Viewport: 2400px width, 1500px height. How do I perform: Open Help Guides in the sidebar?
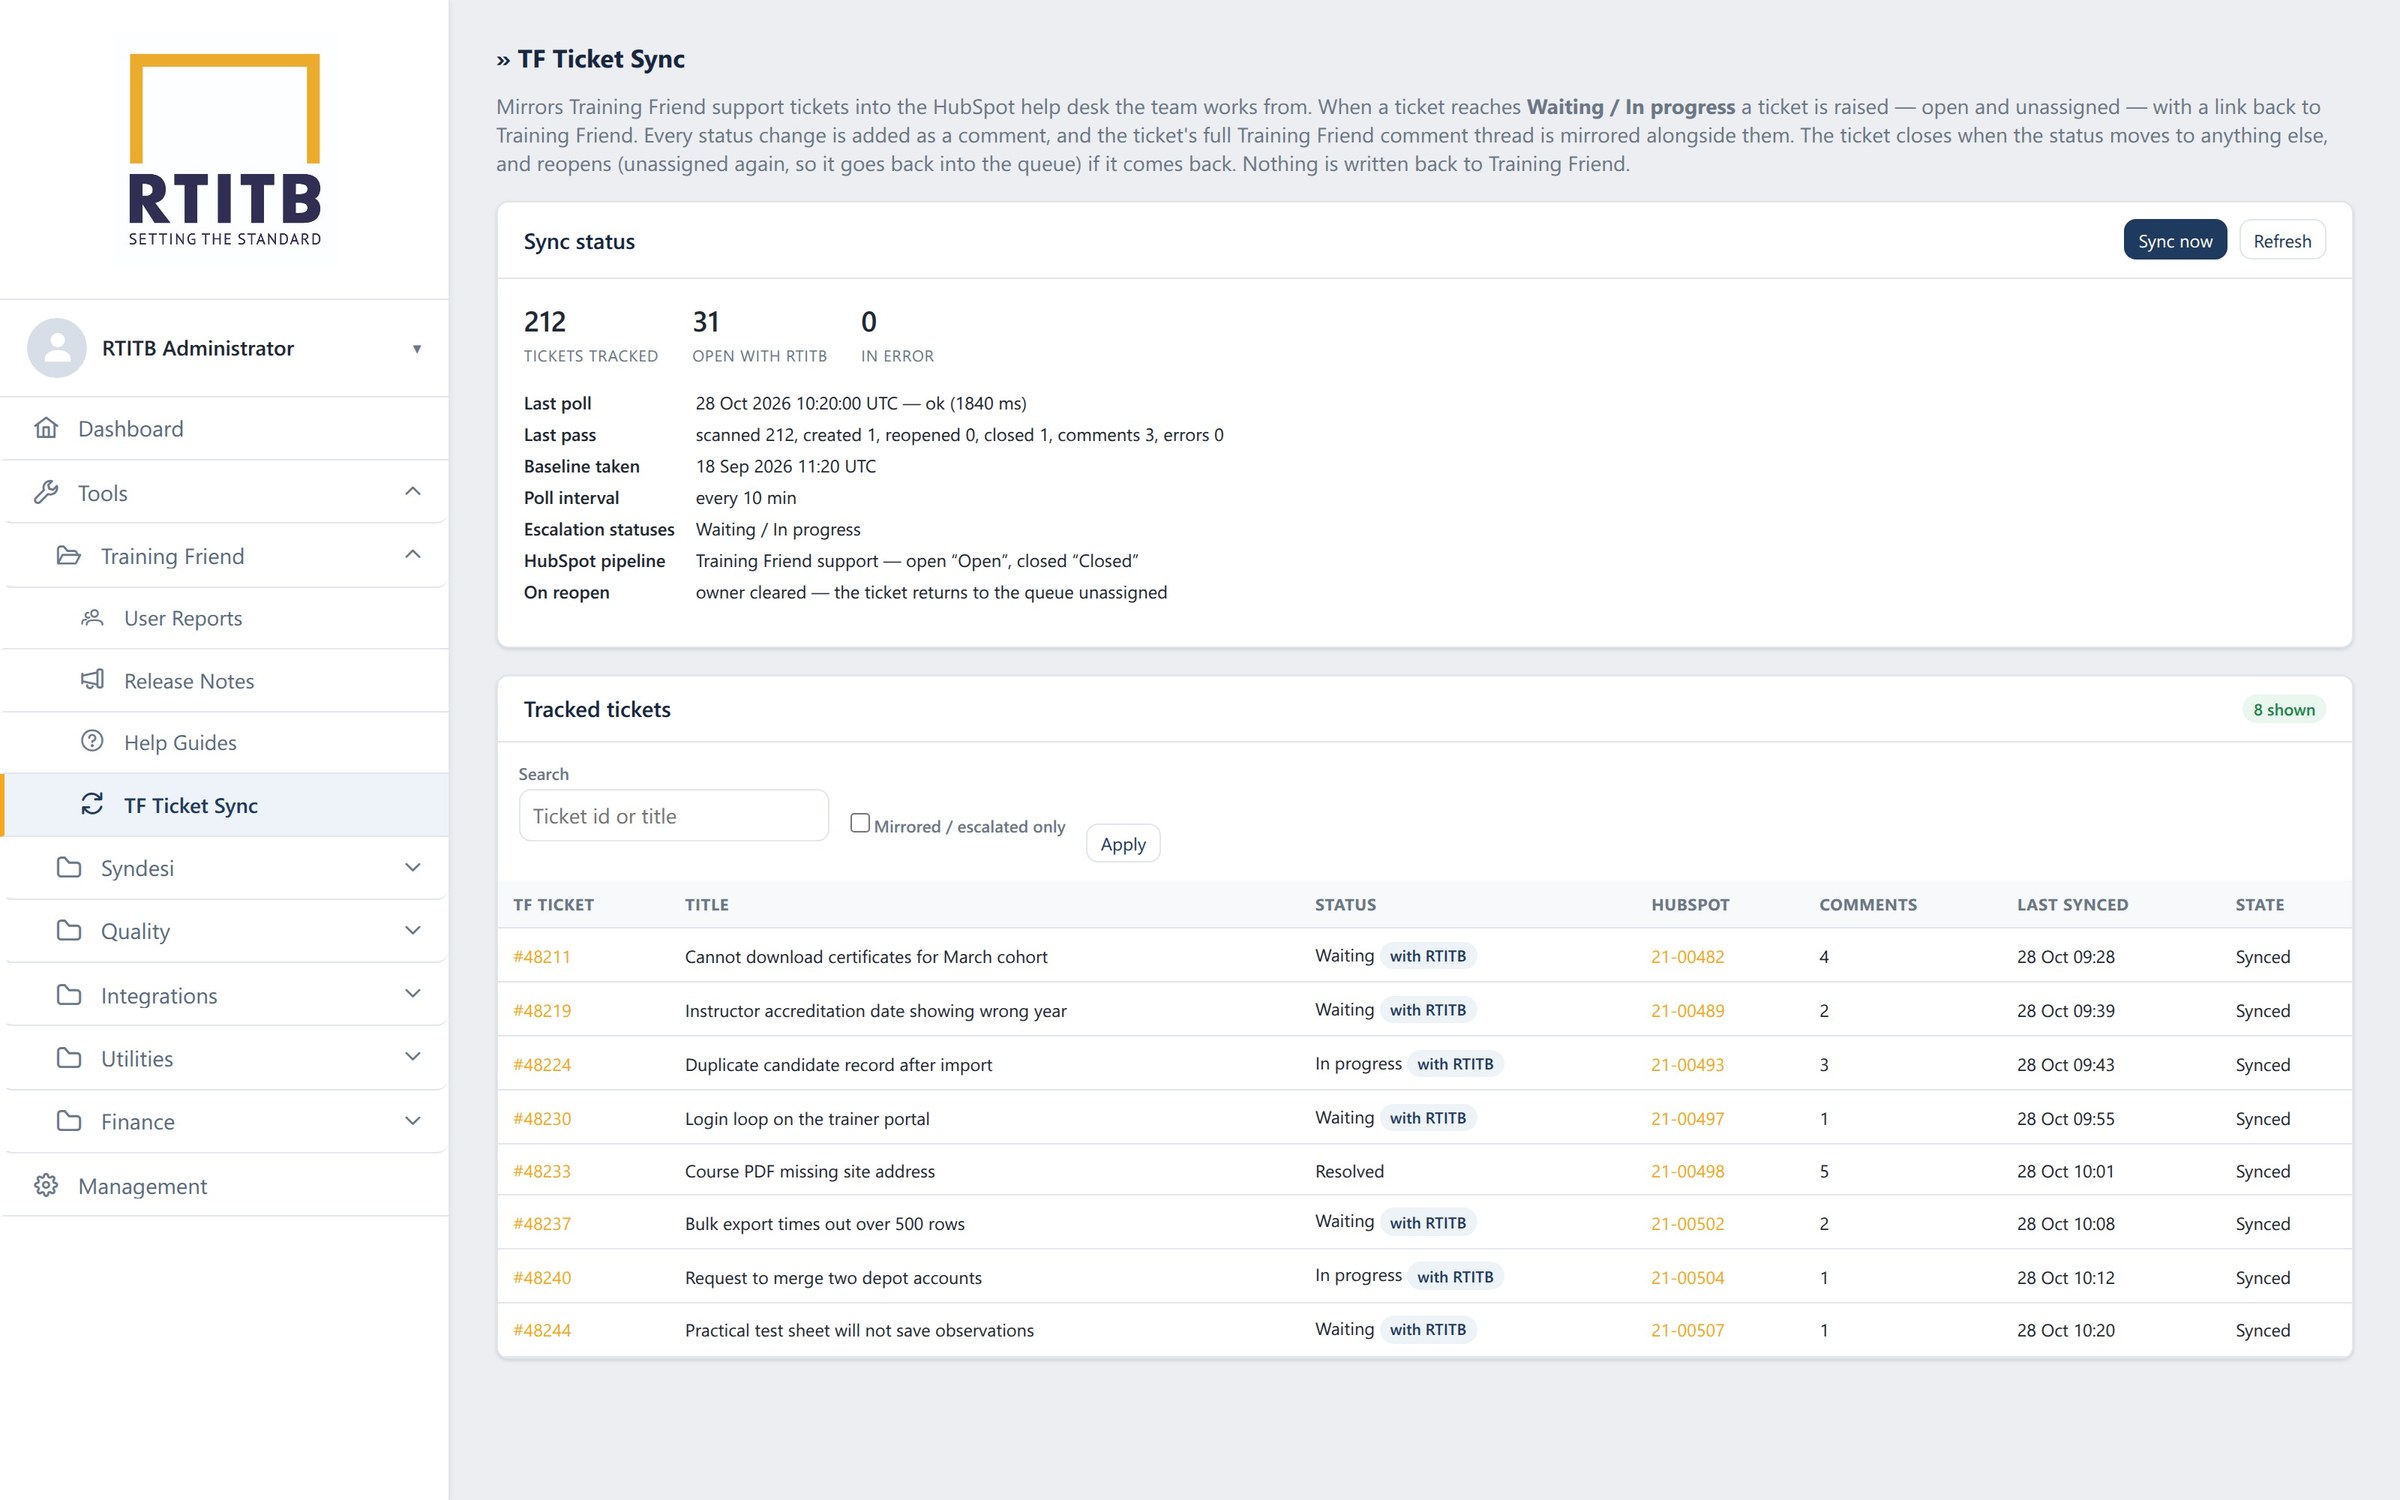point(225,742)
